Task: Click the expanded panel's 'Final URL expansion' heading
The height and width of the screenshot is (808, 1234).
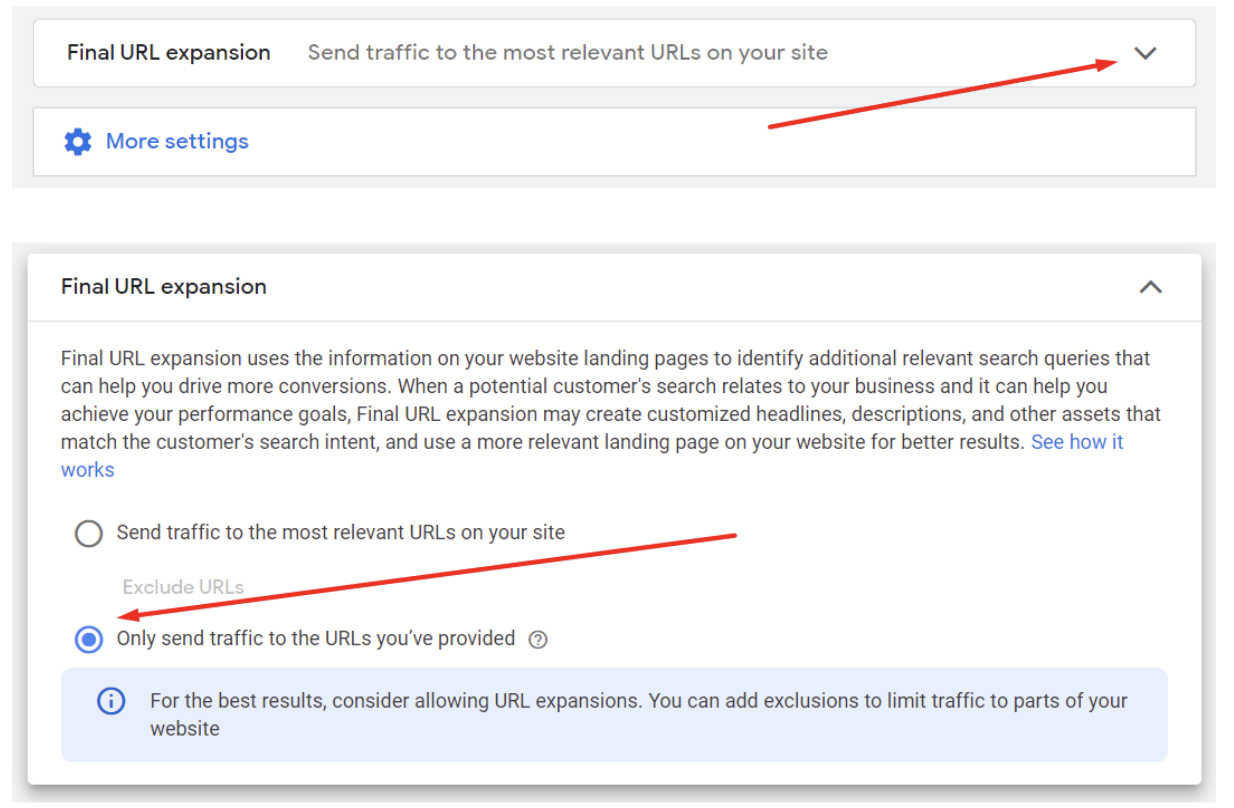Action: tap(164, 286)
